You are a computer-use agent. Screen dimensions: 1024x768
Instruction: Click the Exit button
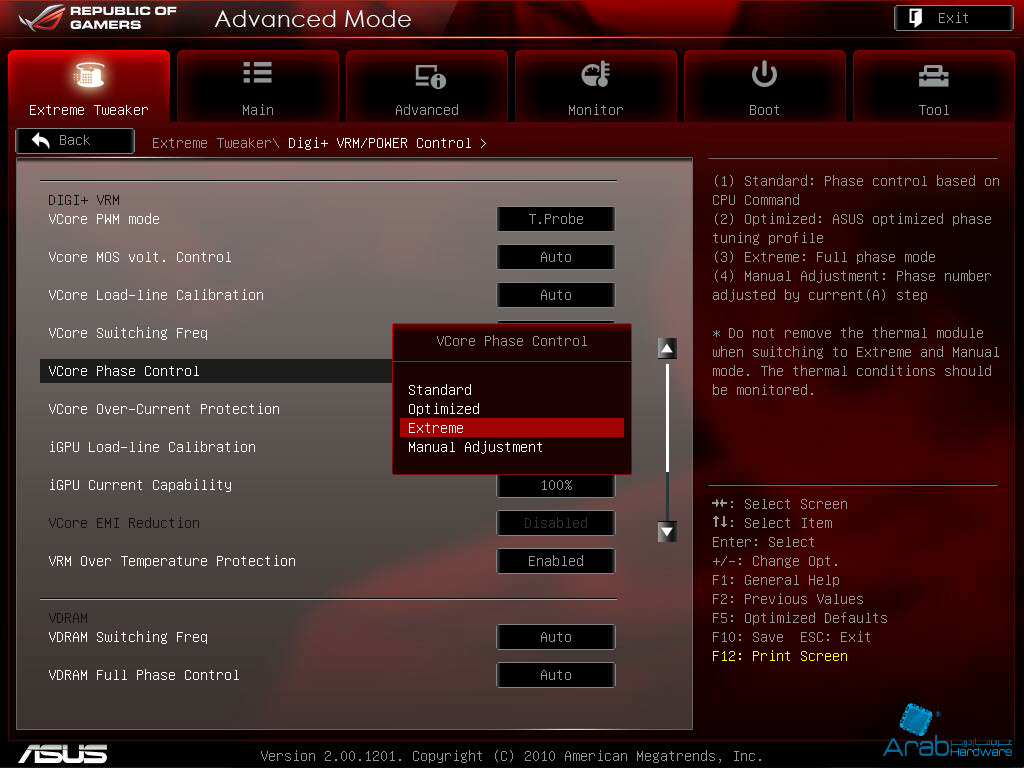pyautogui.click(x=953, y=18)
